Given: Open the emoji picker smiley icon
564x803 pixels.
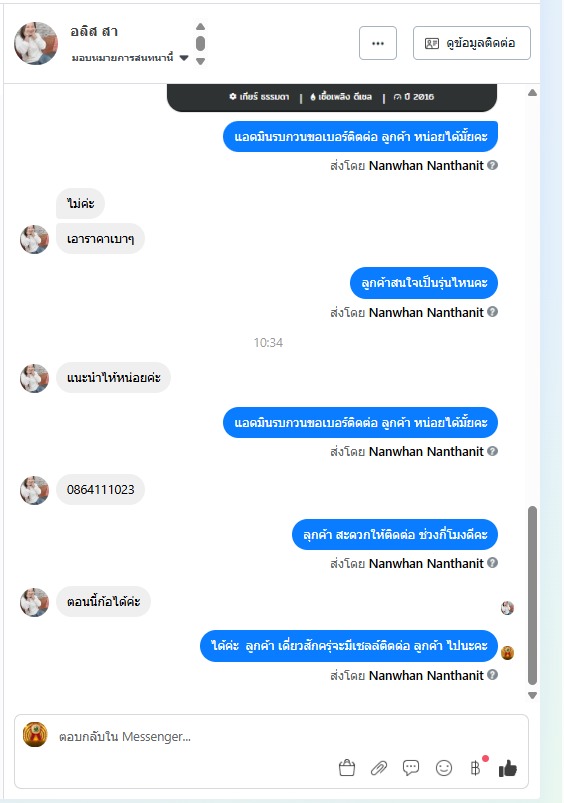Looking at the screenshot, I should 444,768.
